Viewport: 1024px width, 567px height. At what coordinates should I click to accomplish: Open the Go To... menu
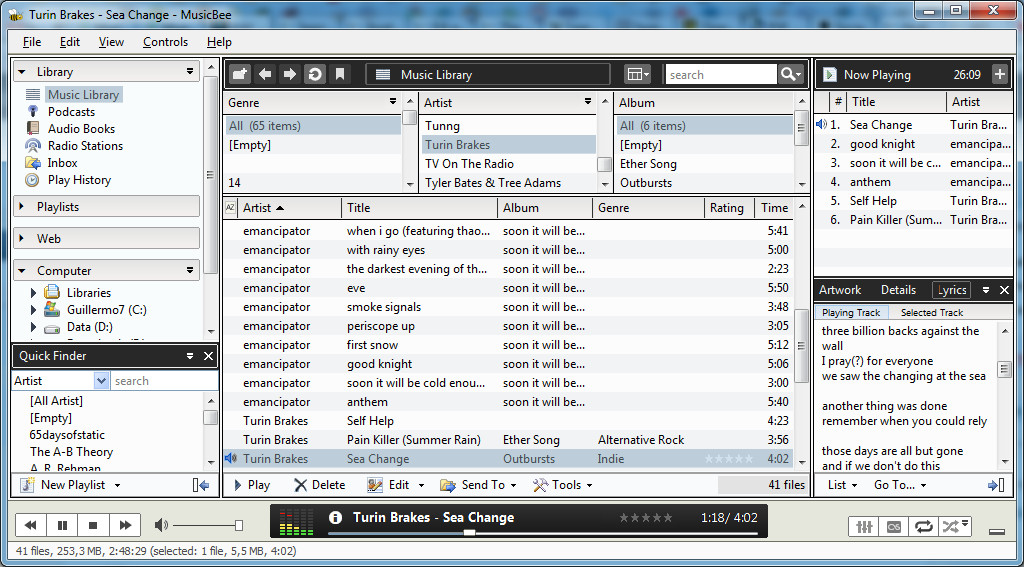point(900,485)
